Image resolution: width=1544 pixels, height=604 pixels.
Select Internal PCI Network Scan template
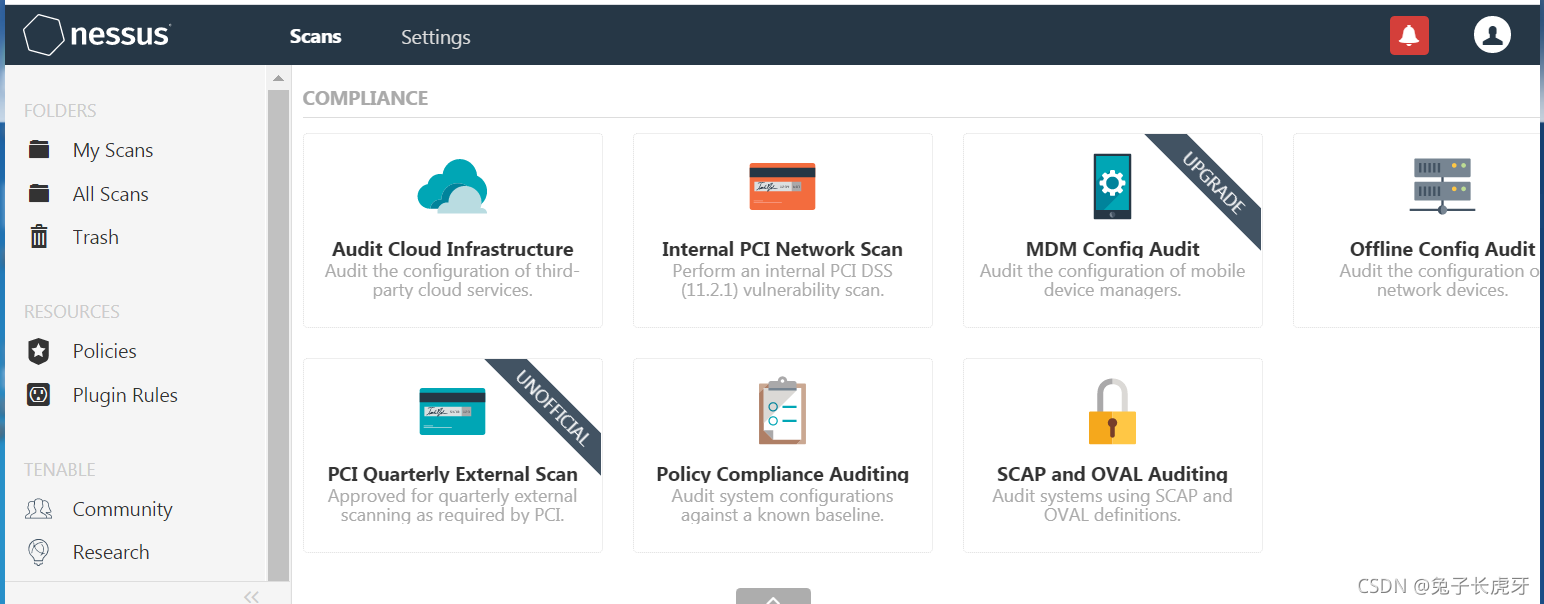click(783, 230)
